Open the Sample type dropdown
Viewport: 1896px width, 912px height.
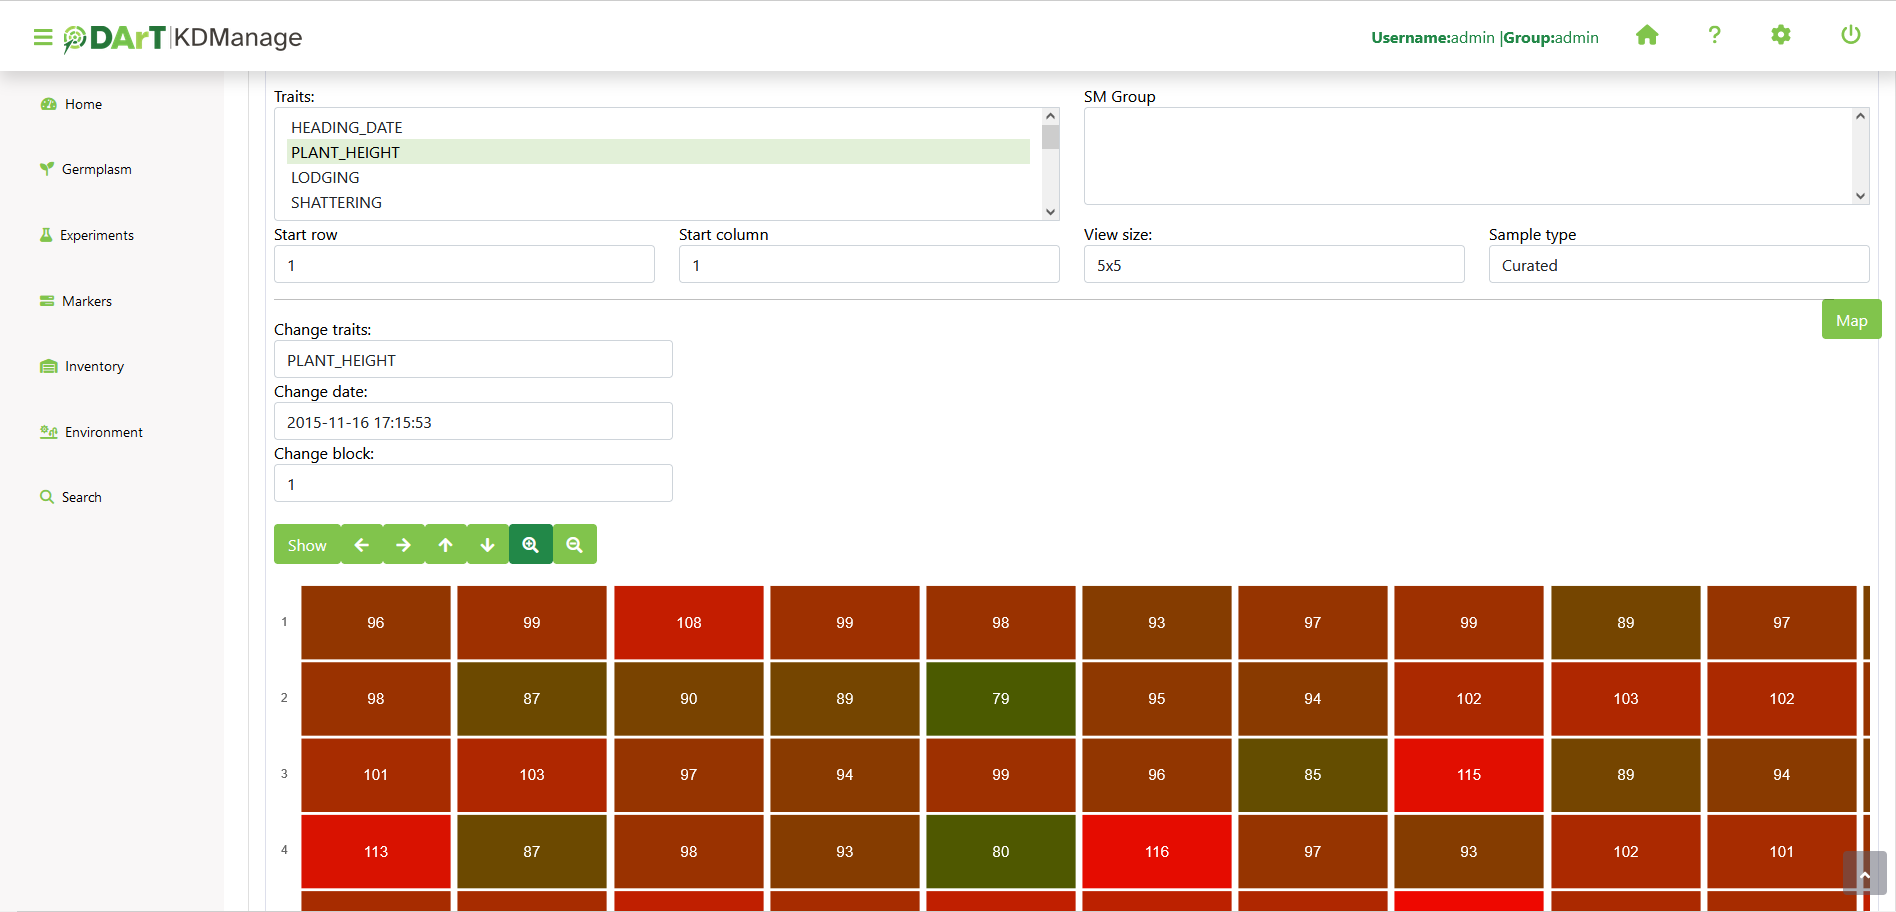[1678, 265]
